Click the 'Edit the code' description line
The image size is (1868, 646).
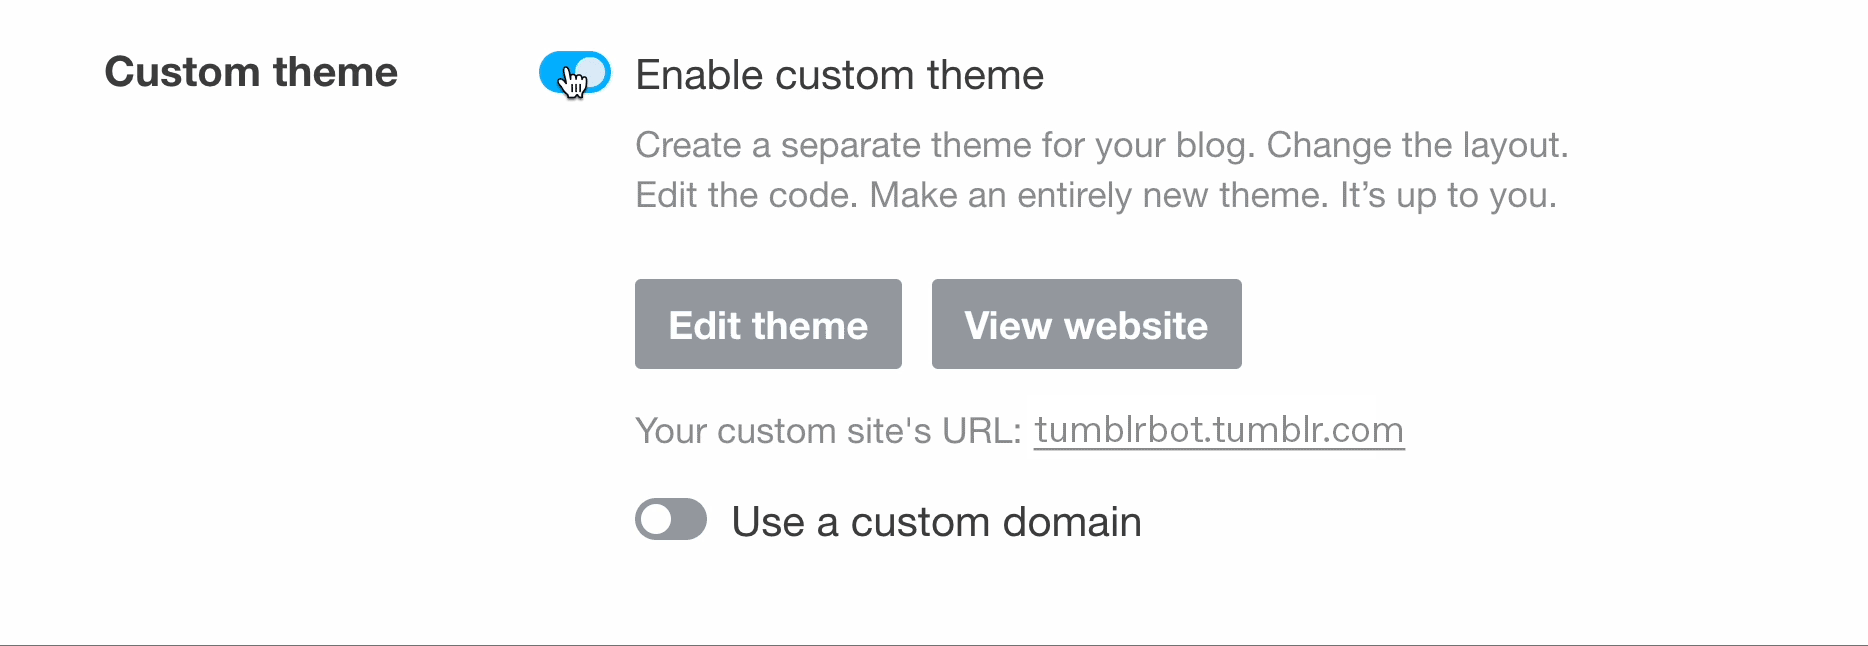point(1096,195)
